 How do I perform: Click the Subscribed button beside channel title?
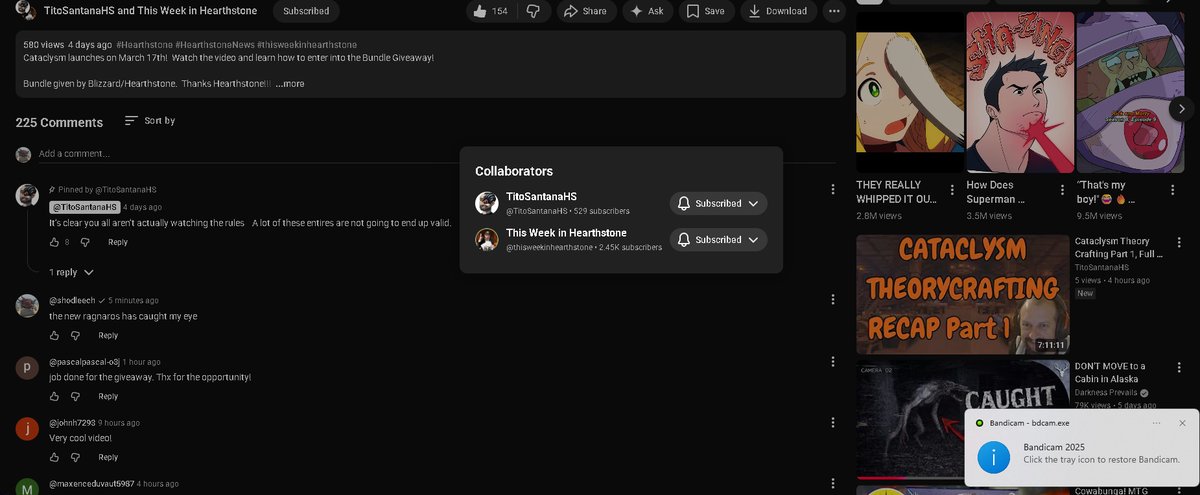click(306, 11)
